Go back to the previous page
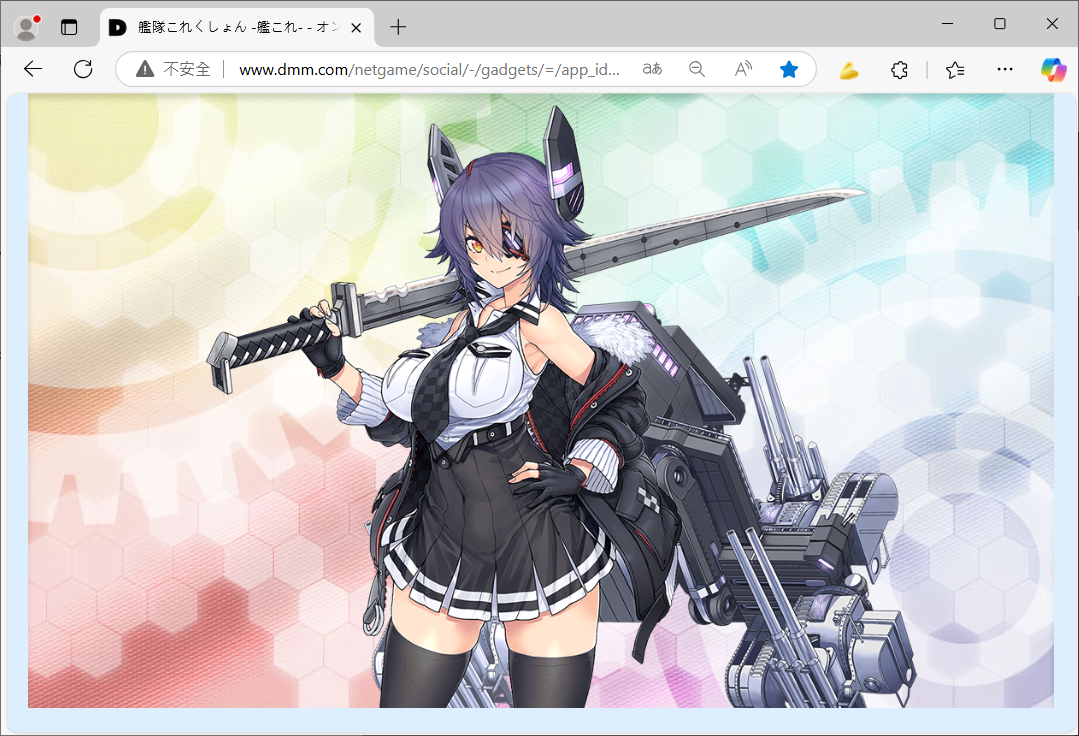This screenshot has width=1079, height=736. point(33,69)
